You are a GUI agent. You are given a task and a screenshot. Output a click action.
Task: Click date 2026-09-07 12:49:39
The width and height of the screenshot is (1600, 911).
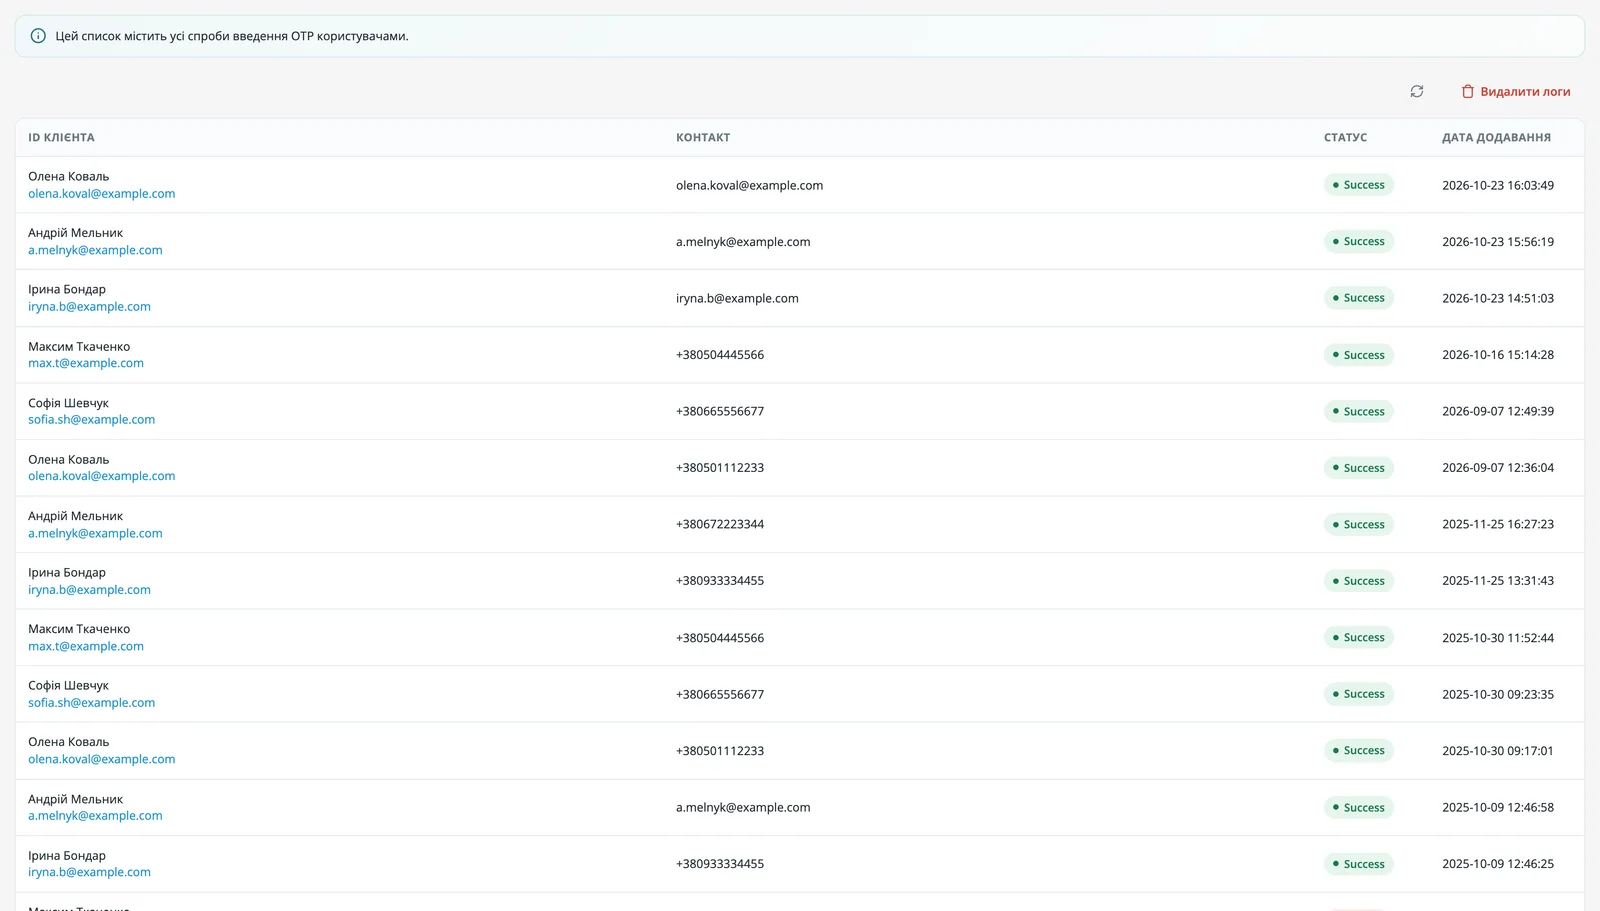coord(1498,411)
